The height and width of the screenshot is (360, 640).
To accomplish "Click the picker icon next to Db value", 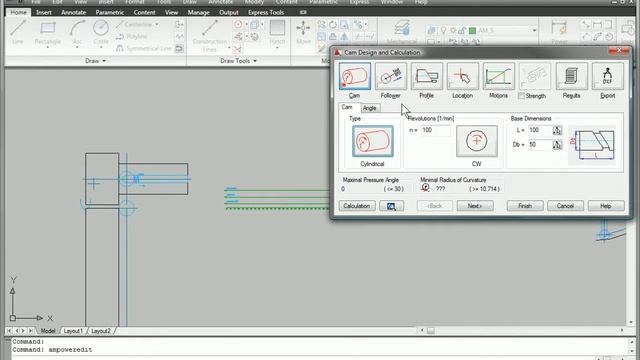I will coord(557,144).
